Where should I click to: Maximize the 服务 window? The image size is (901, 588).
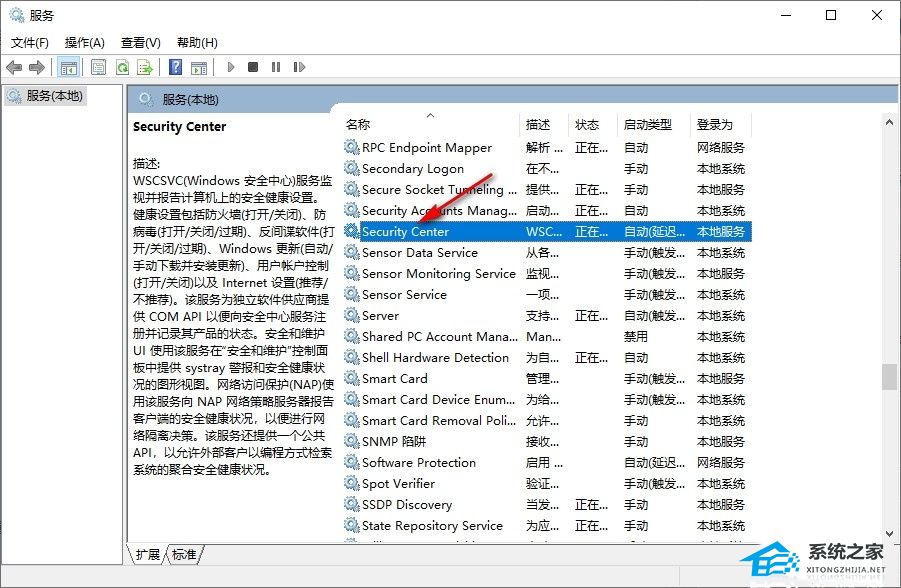(x=831, y=15)
